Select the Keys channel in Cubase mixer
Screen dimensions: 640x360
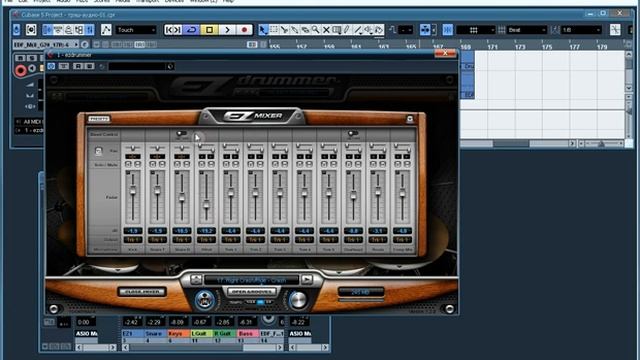(178, 333)
